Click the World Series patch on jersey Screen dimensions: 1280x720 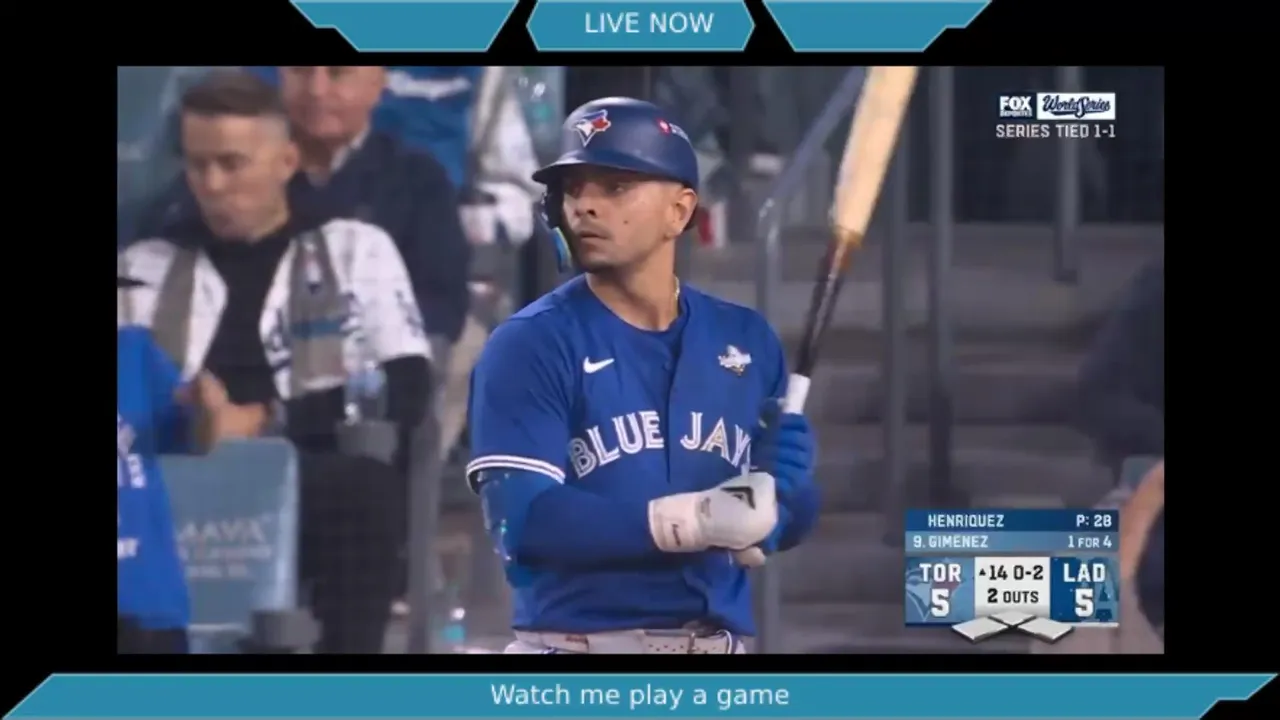point(735,359)
